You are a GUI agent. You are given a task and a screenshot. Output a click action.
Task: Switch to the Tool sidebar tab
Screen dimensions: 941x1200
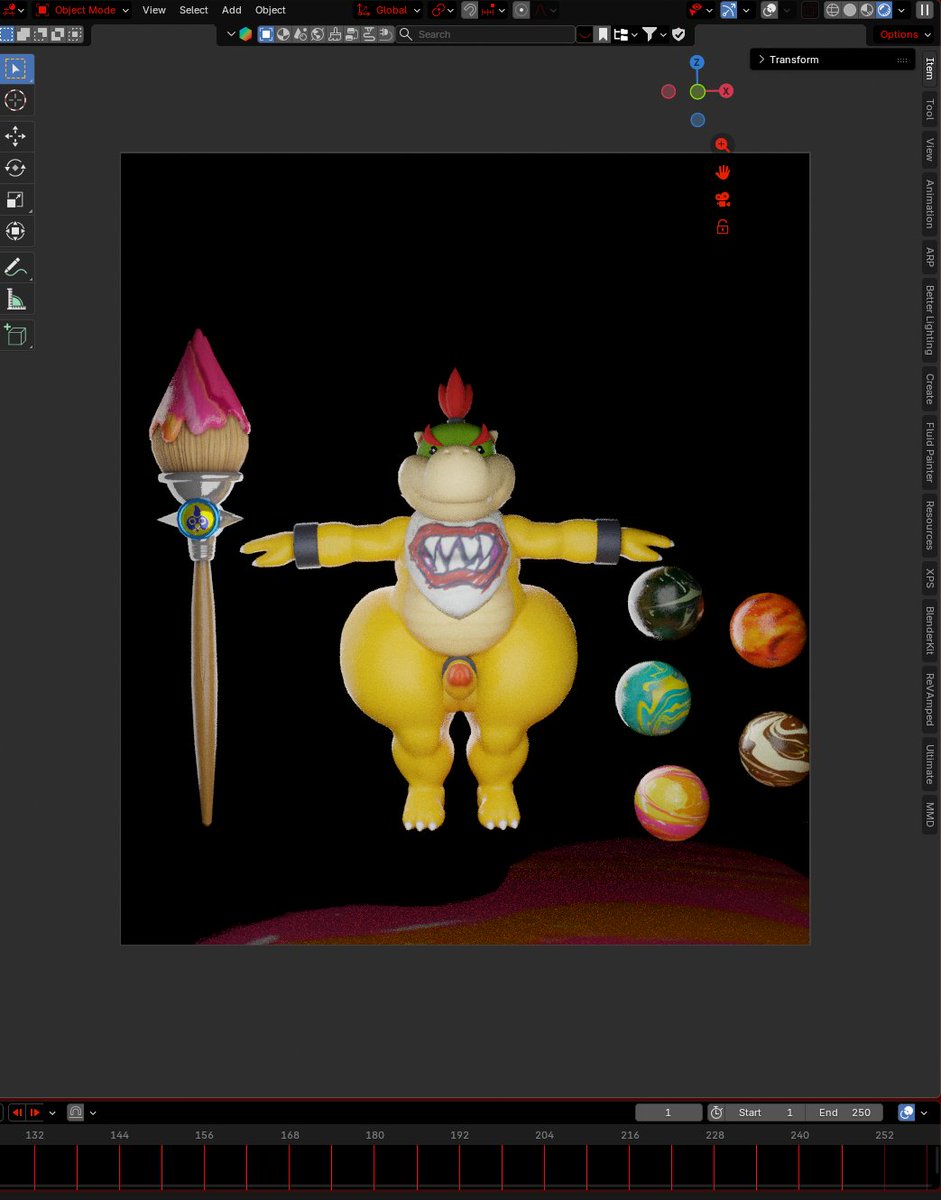pyautogui.click(x=929, y=109)
